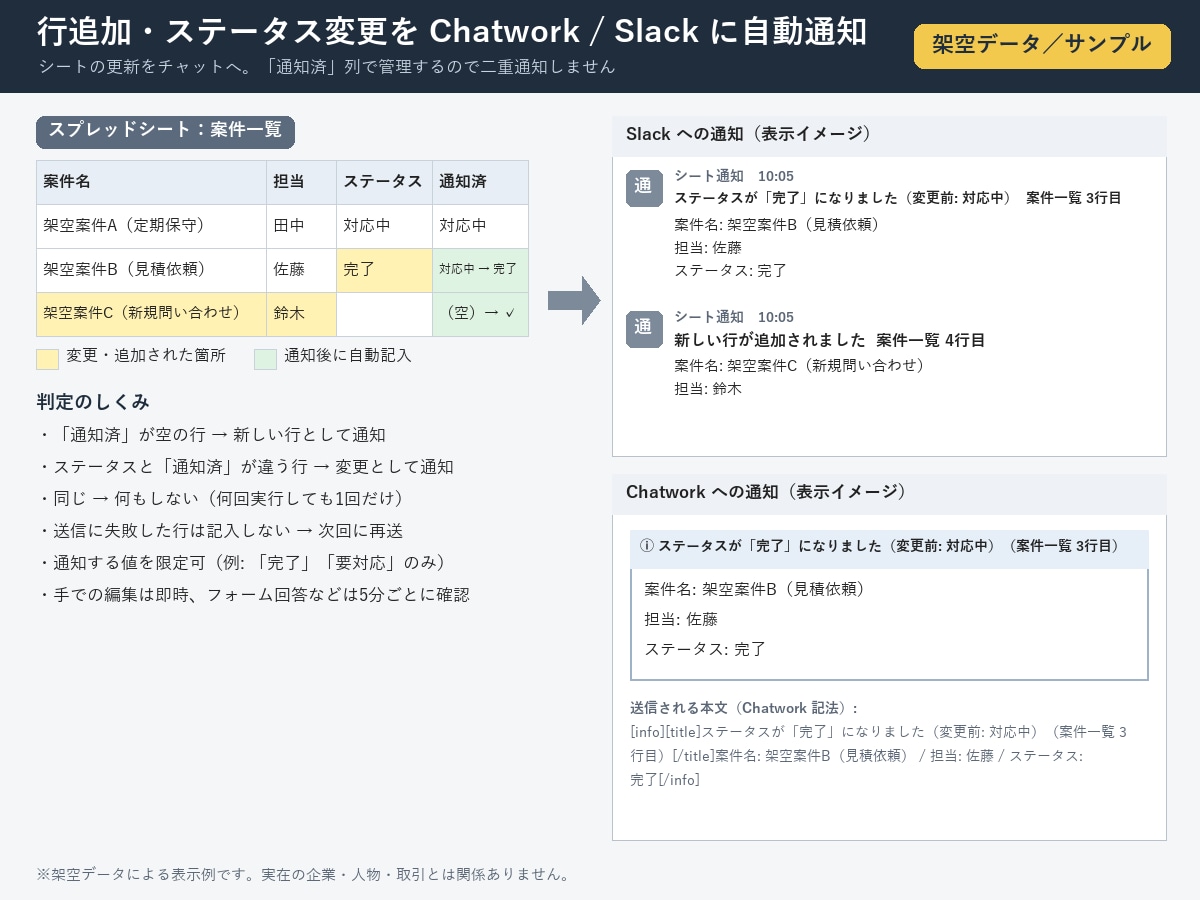Viewport: 1200px width, 900px height.
Task: Click the yellow 完了 status cell
Action: click(x=384, y=270)
